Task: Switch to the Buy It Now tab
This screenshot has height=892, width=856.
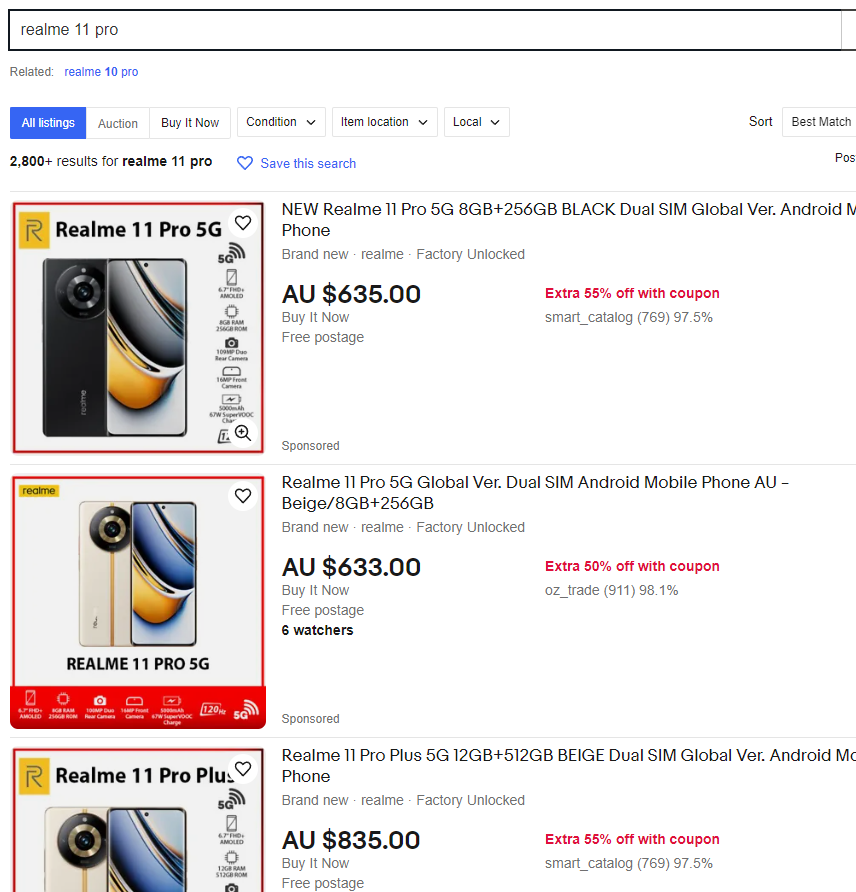Action: (190, 123)
